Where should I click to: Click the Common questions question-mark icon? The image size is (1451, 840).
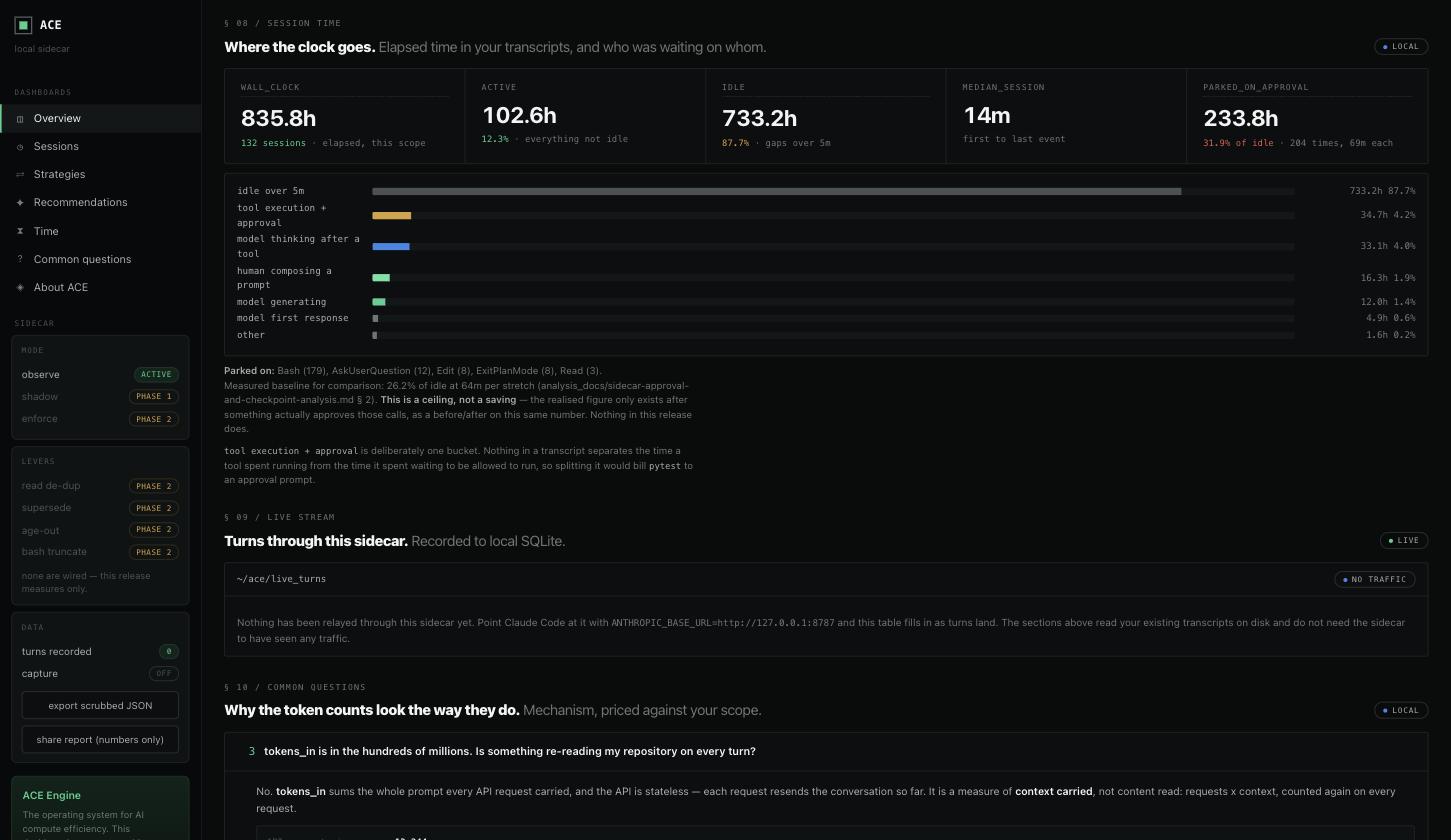(20, 259)
